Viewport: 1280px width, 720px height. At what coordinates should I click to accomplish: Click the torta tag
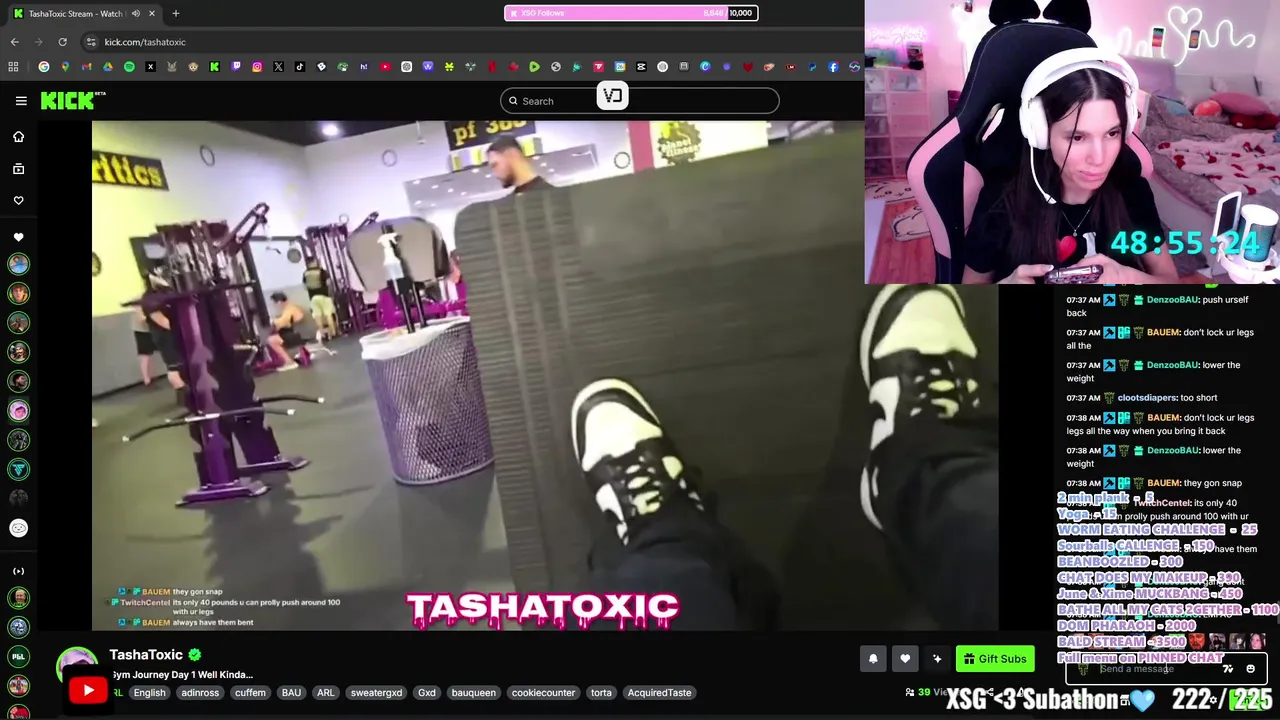[601, 692]
